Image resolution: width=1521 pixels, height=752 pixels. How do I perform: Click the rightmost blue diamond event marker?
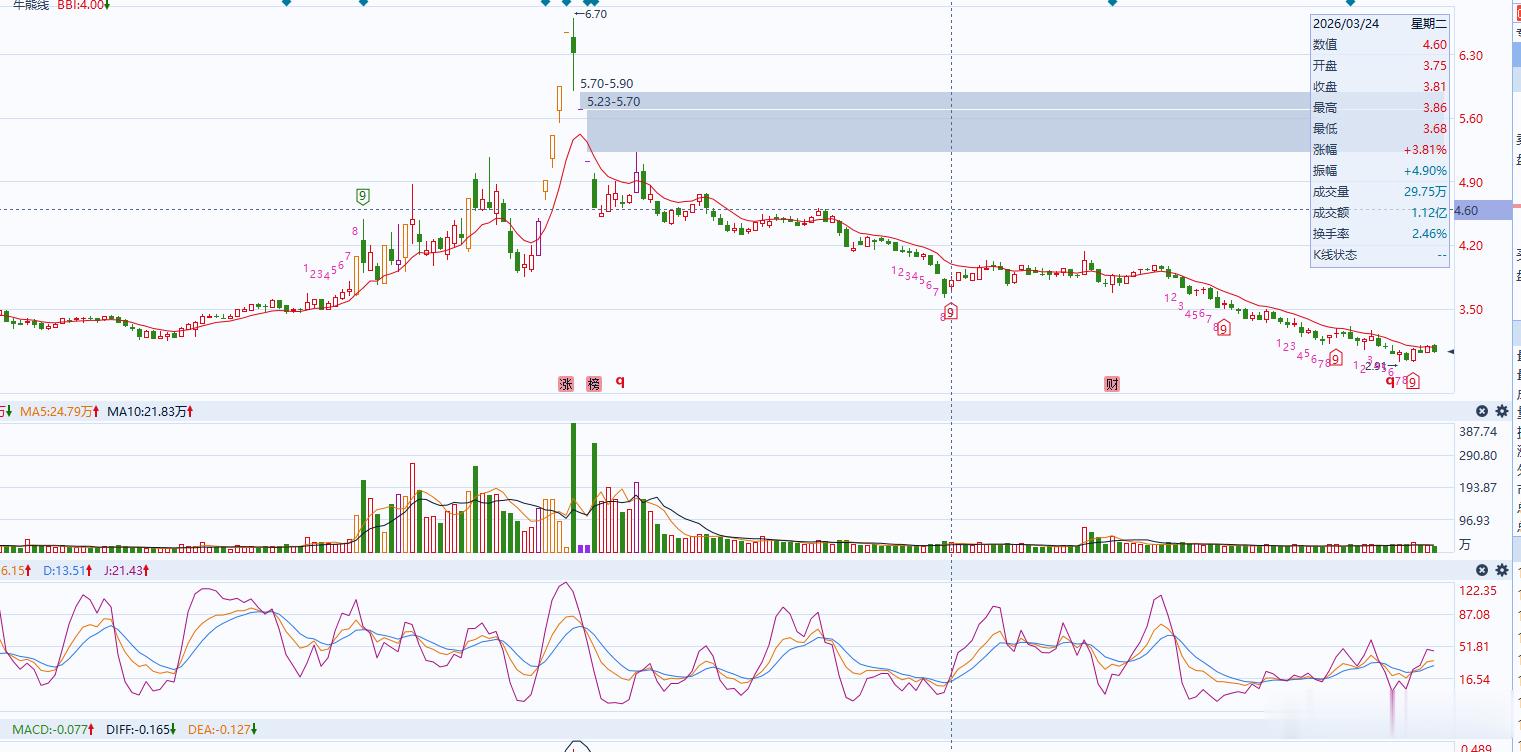(x=1351, y=3)
